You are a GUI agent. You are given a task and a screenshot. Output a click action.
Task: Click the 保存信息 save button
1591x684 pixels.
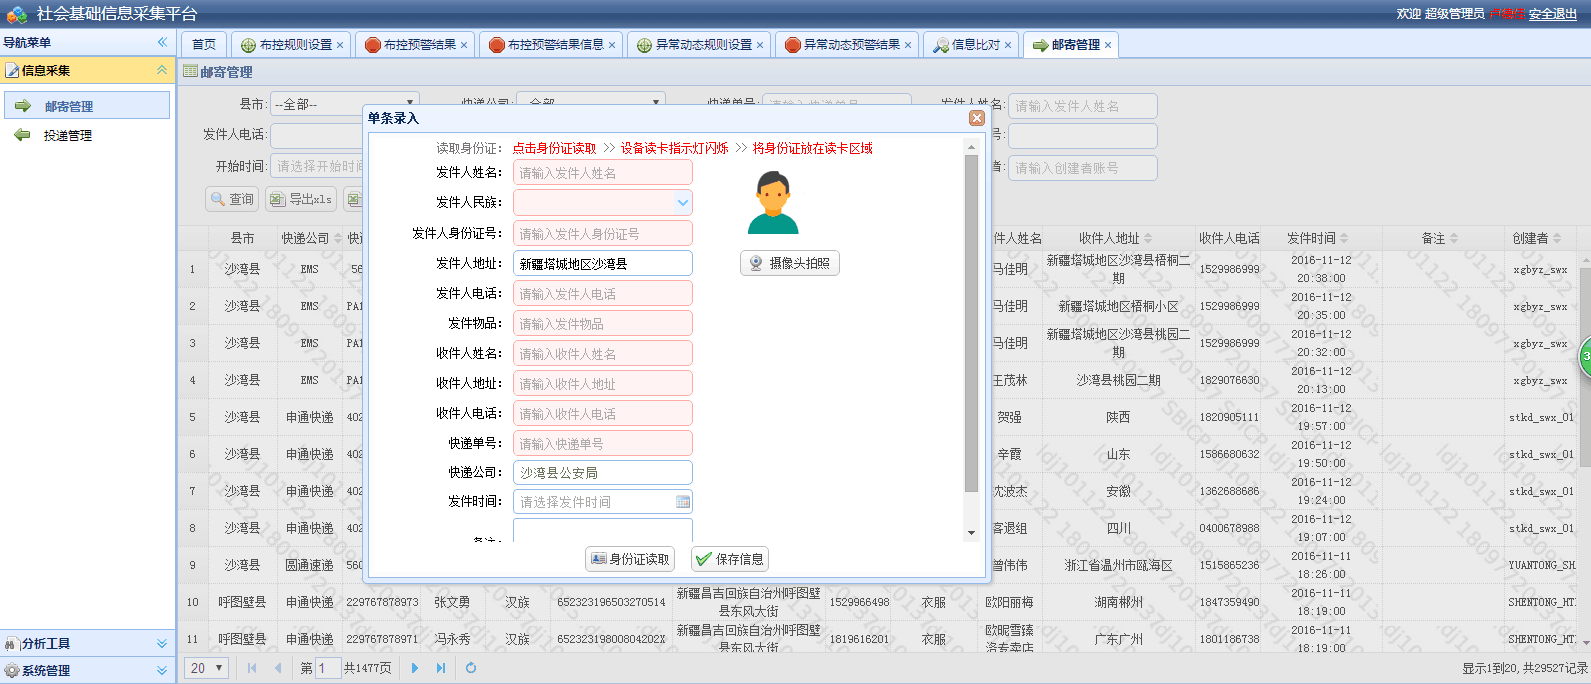click(x=730, y=559)
